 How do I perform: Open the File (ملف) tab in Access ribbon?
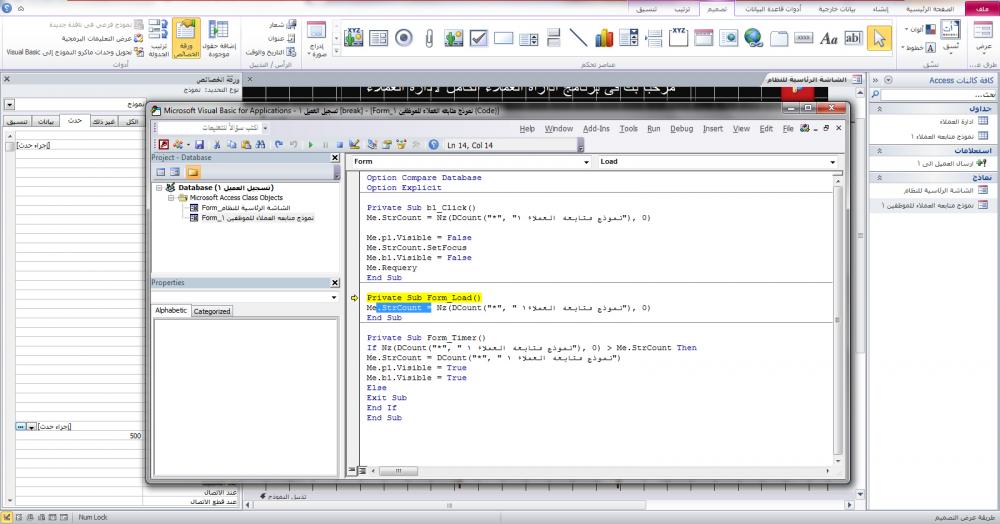(x=982, y=9)
